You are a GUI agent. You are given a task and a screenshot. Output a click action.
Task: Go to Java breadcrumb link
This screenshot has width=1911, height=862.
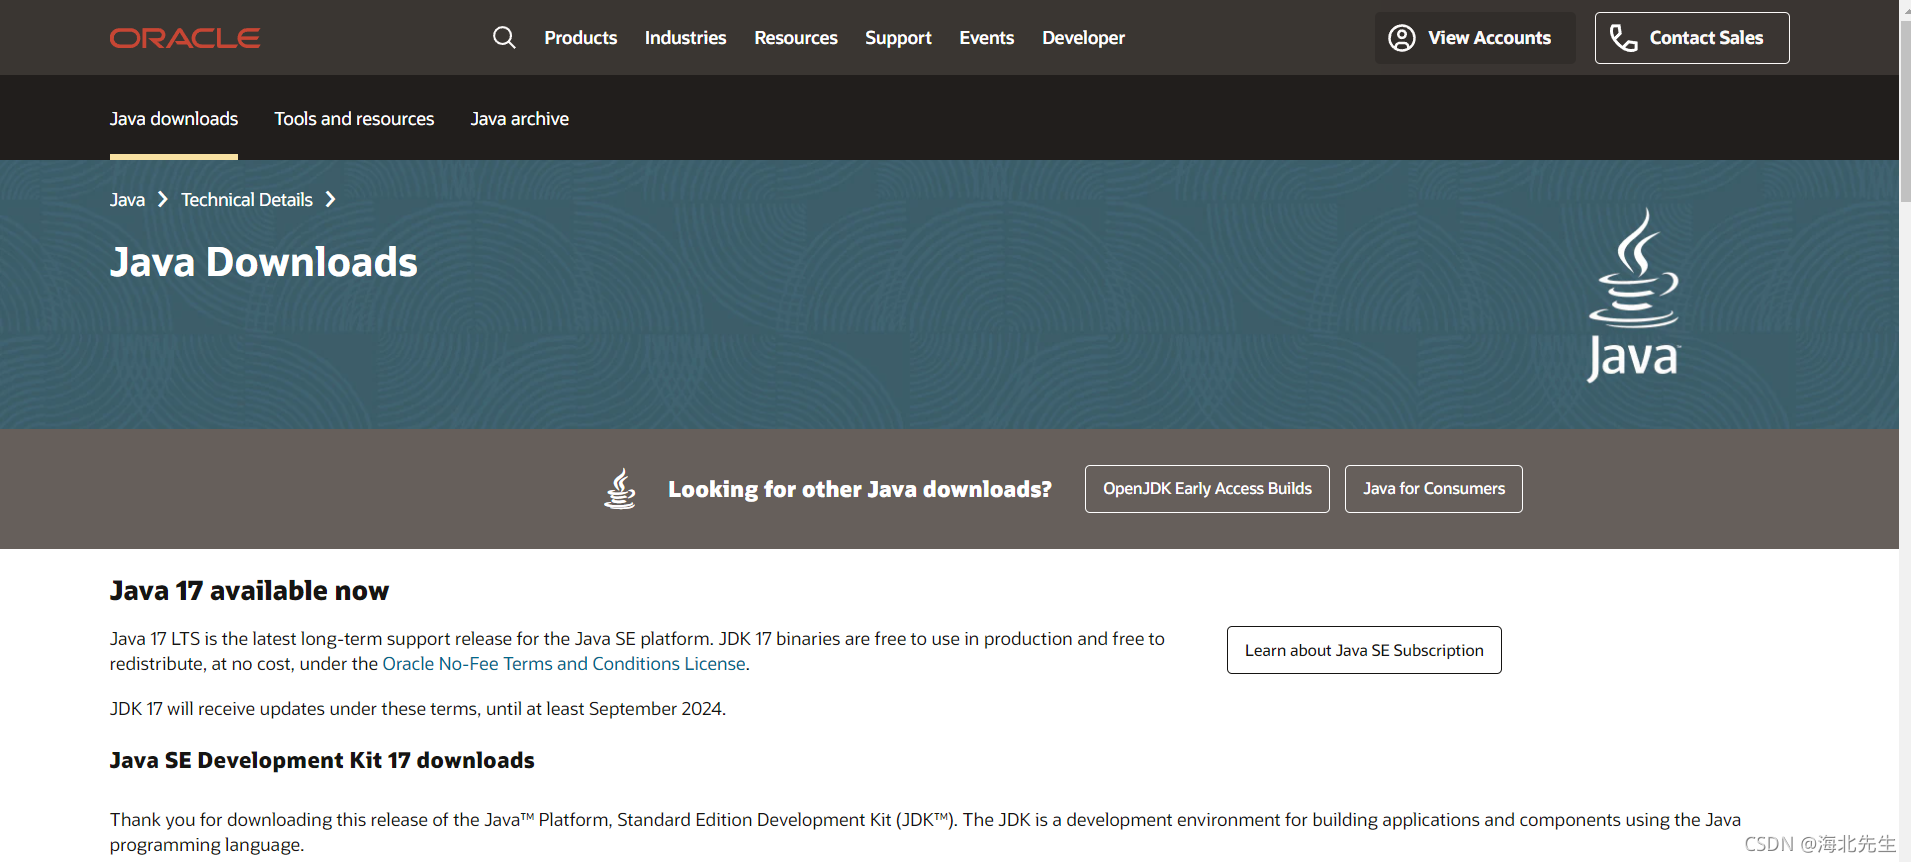[x=127, y=200]
